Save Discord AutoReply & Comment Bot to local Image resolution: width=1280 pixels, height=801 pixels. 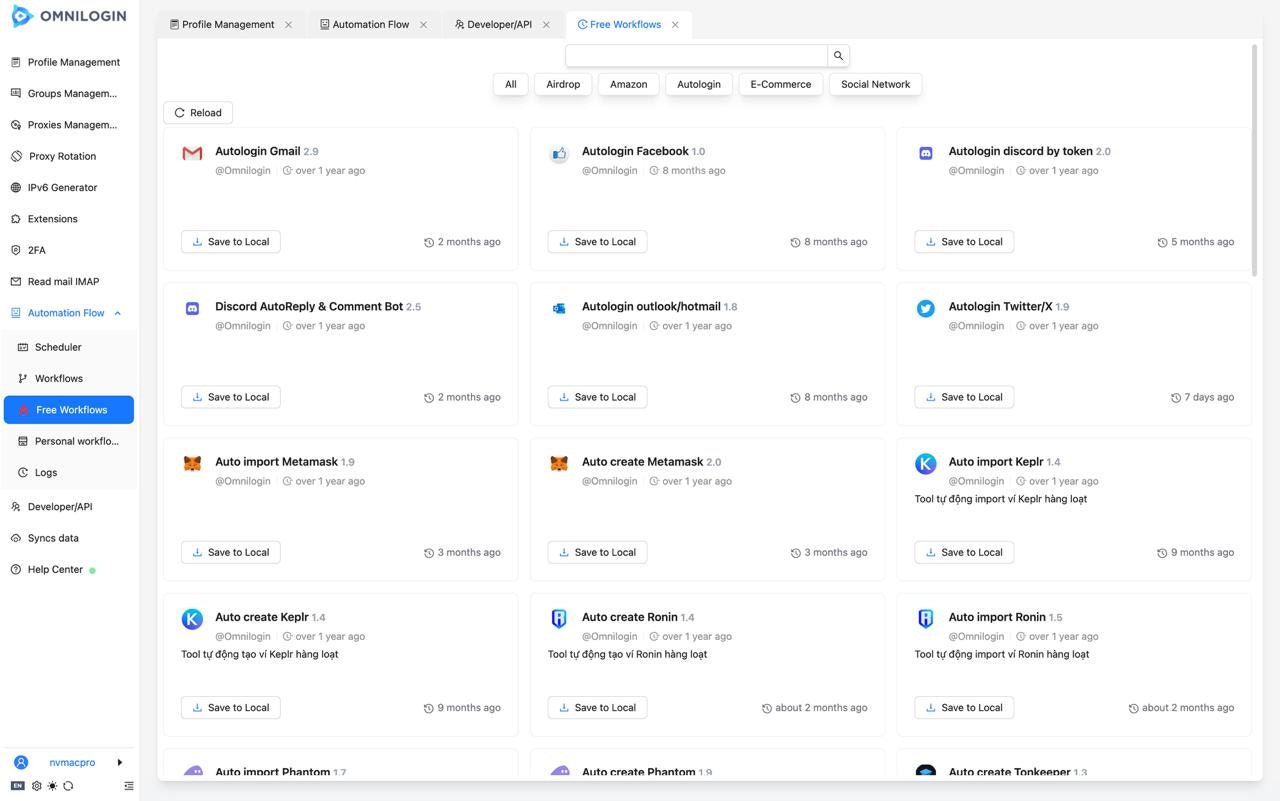(x=231, y=397)
